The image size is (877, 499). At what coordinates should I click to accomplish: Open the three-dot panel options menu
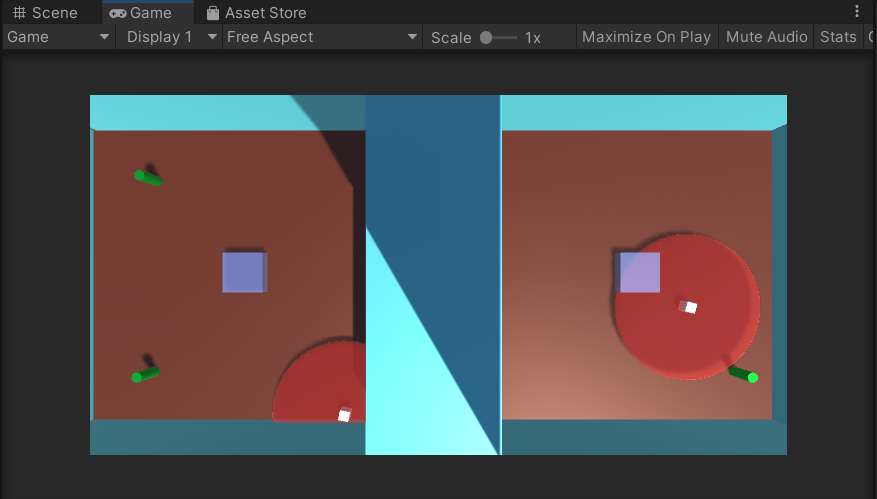(x=856, y=11)
